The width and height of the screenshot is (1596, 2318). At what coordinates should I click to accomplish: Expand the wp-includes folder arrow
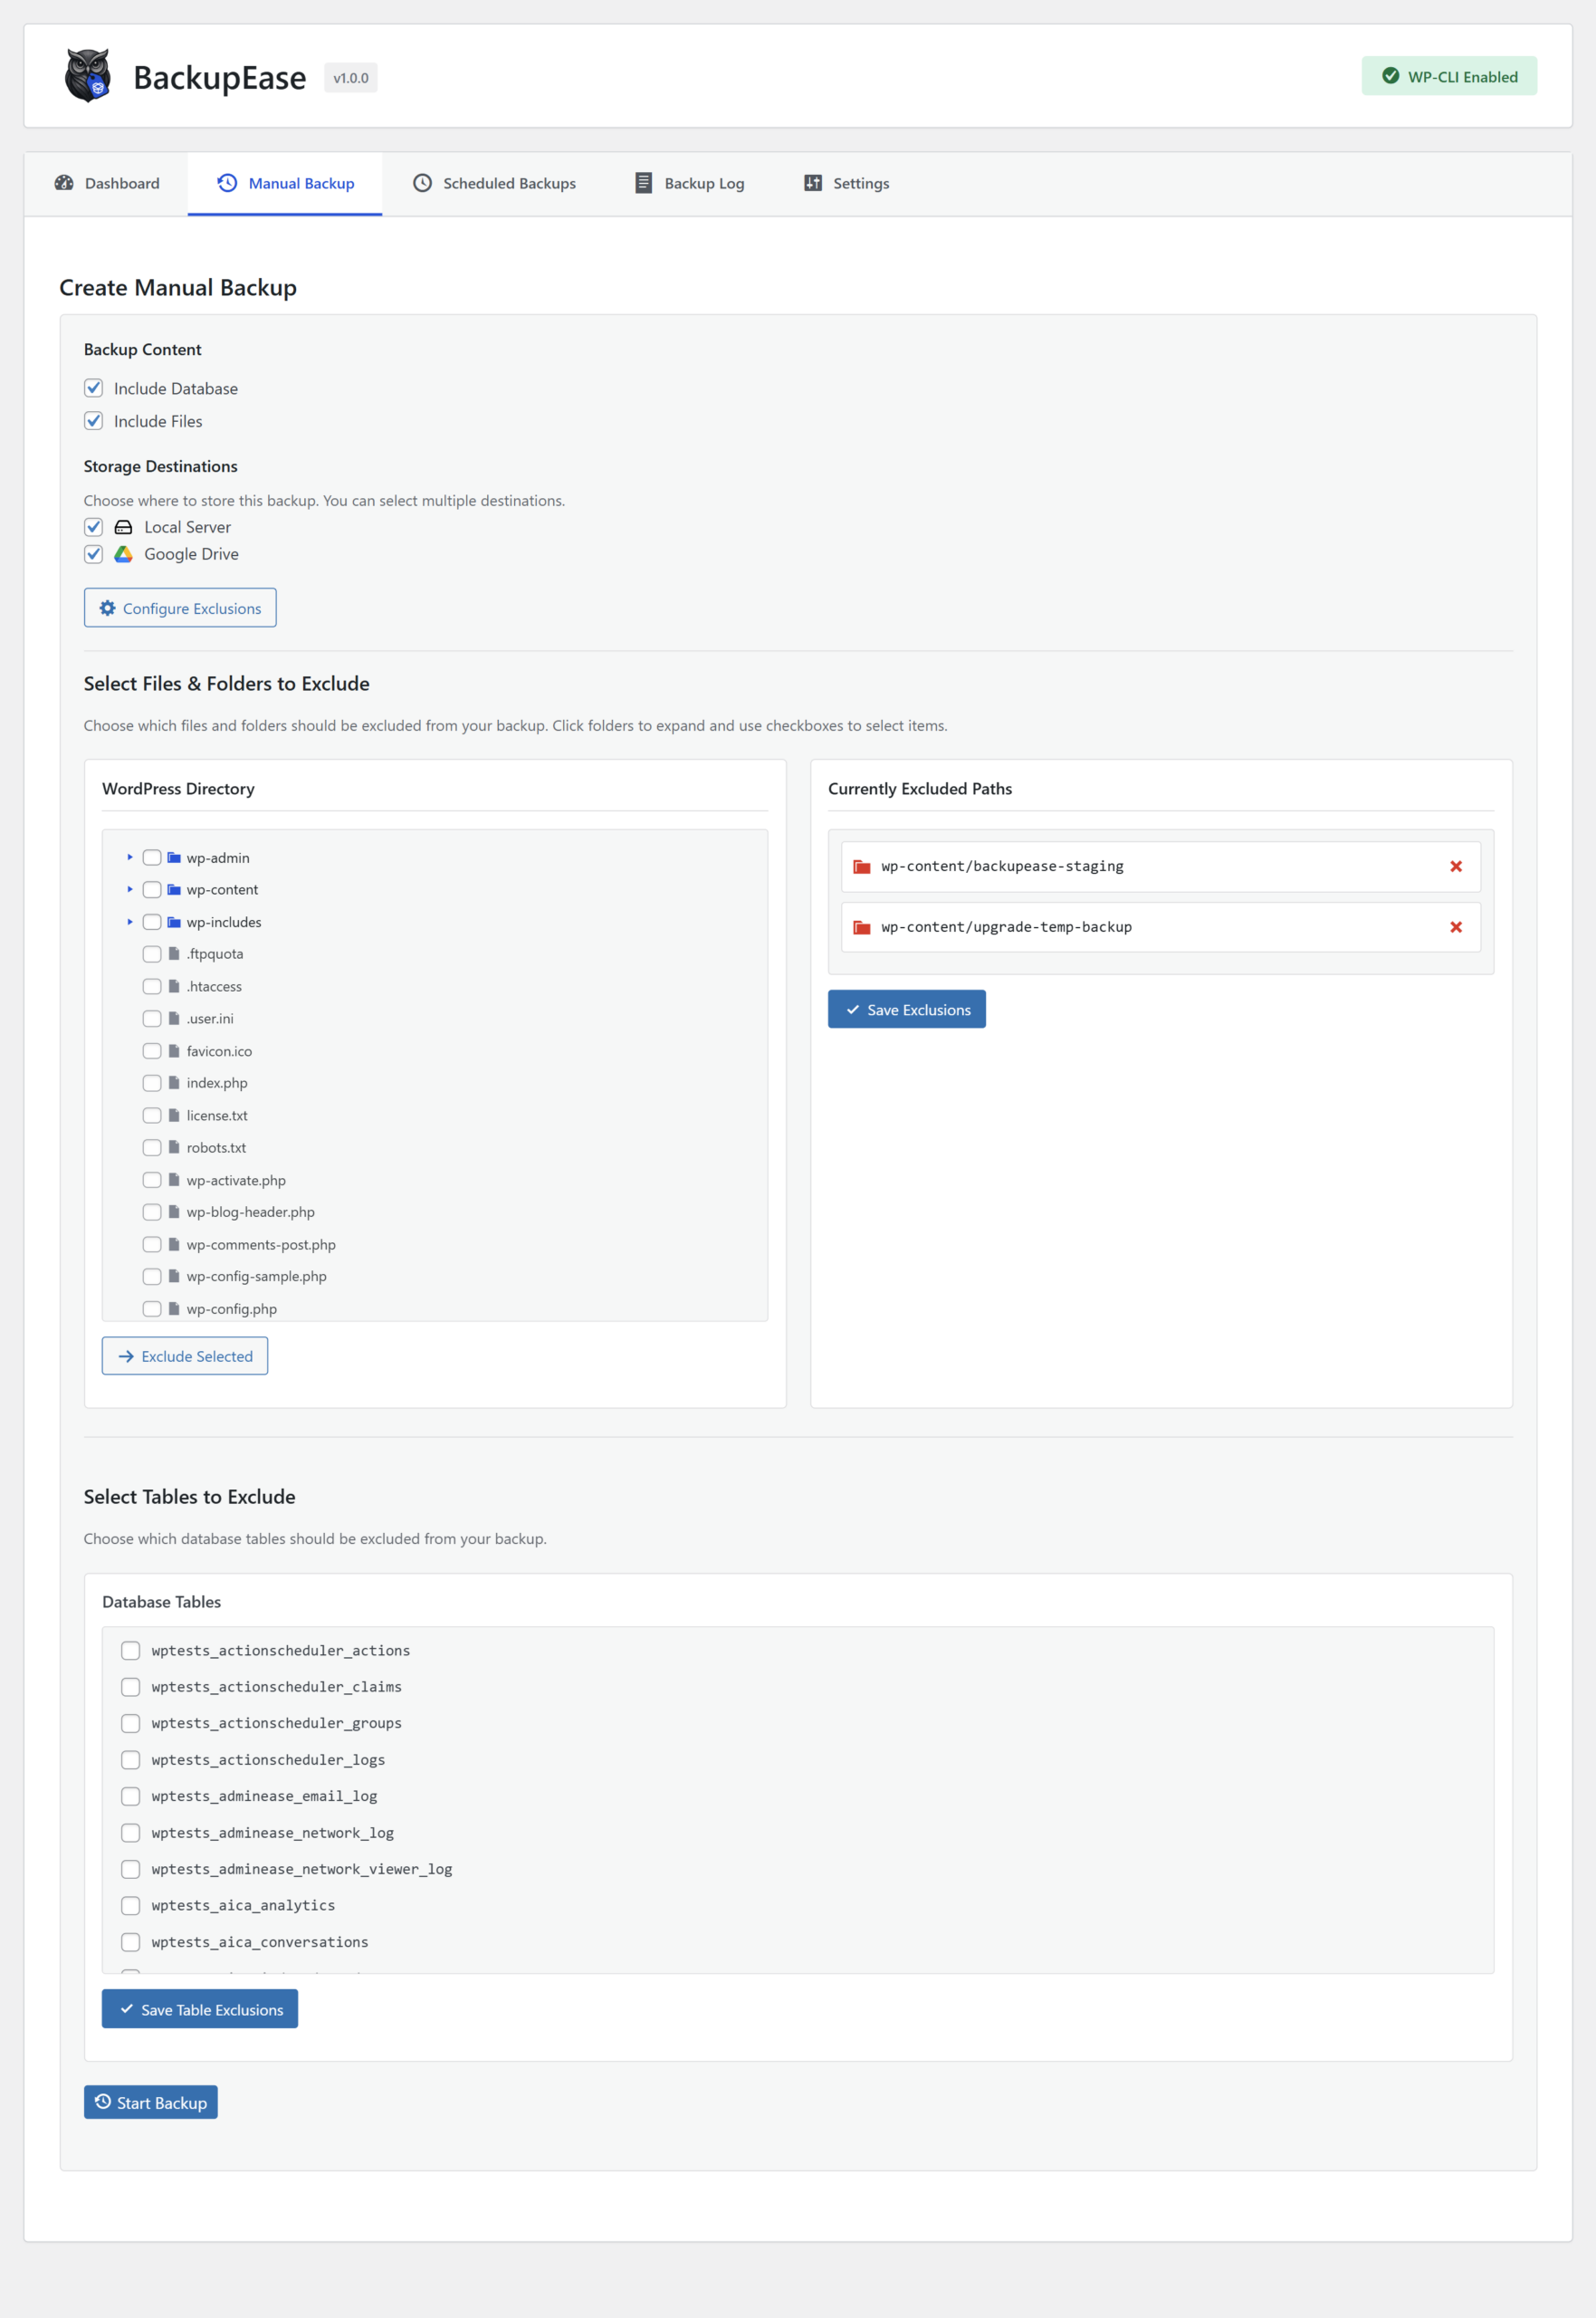click(x=130, y=921)
